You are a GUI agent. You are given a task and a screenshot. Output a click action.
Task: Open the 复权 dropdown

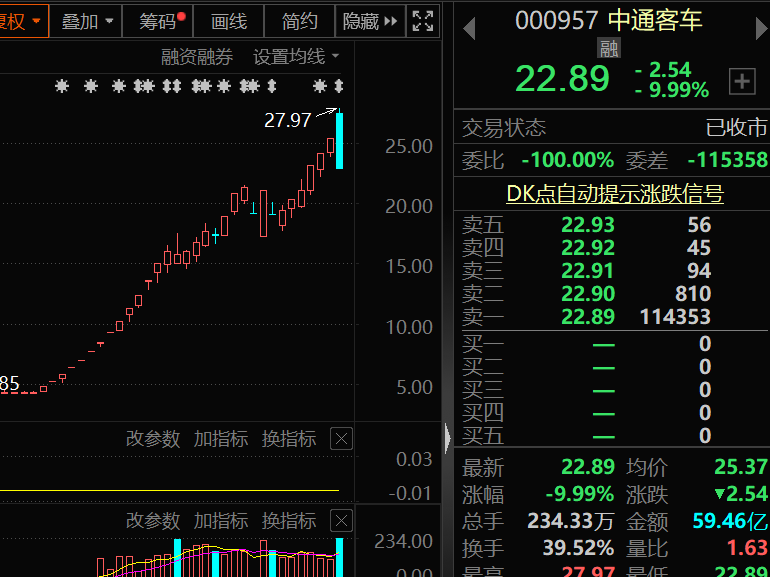22,21
